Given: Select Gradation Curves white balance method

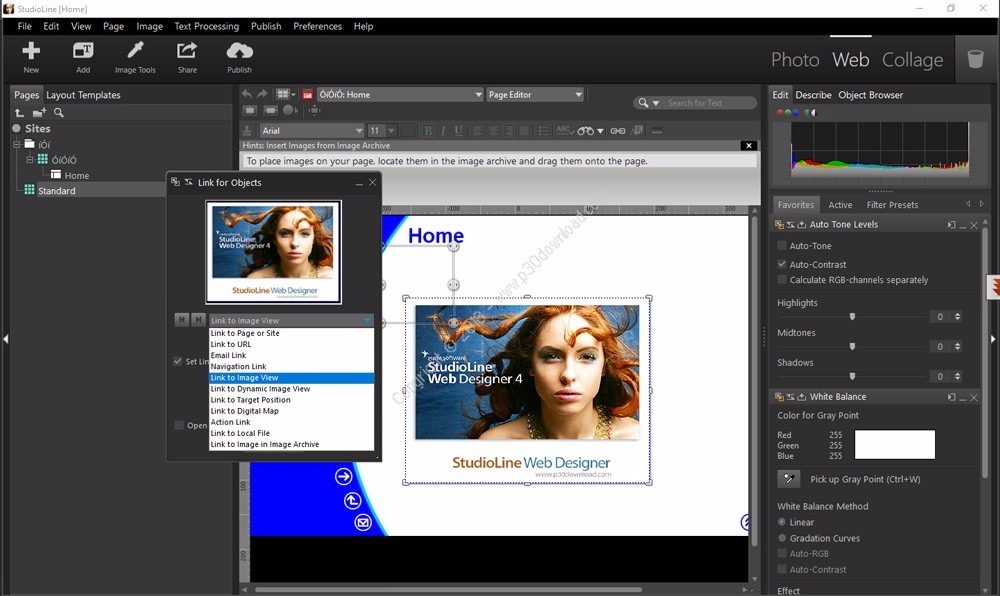Looking at the screenshot, I should click(x=782, y=538).
